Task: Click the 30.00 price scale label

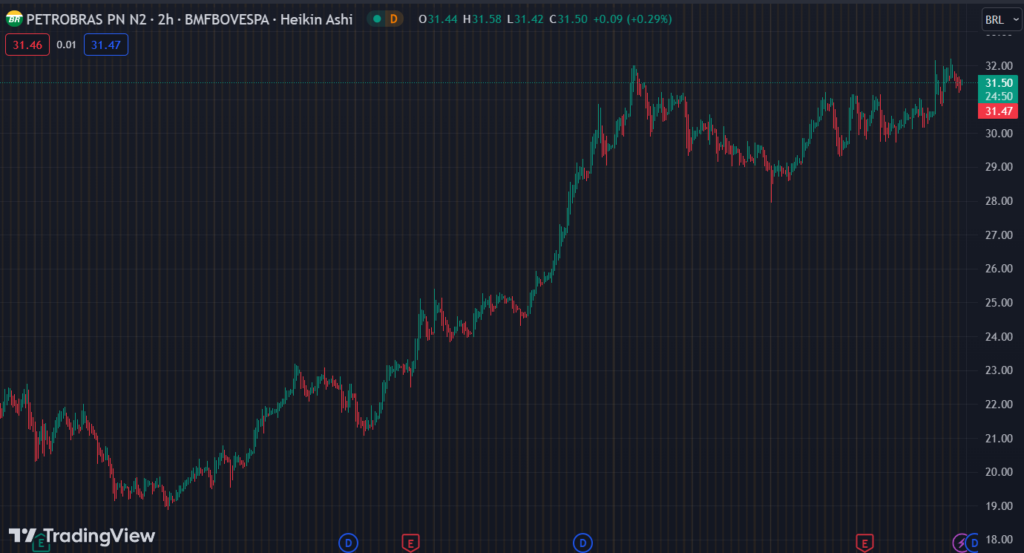Action: [999, 133]
